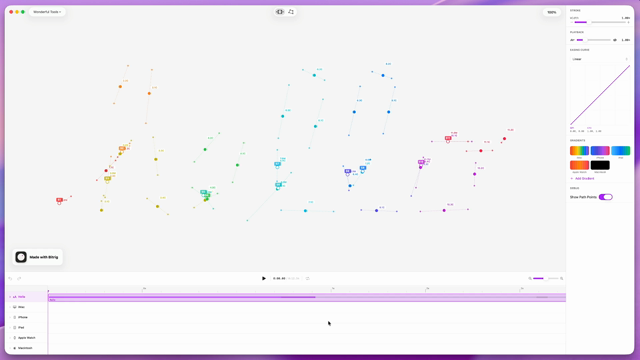Open the Linear easing curve dropdown
The width and height of the screenshot is (640, 360).
pyautogui.click(x=600, y=59)
